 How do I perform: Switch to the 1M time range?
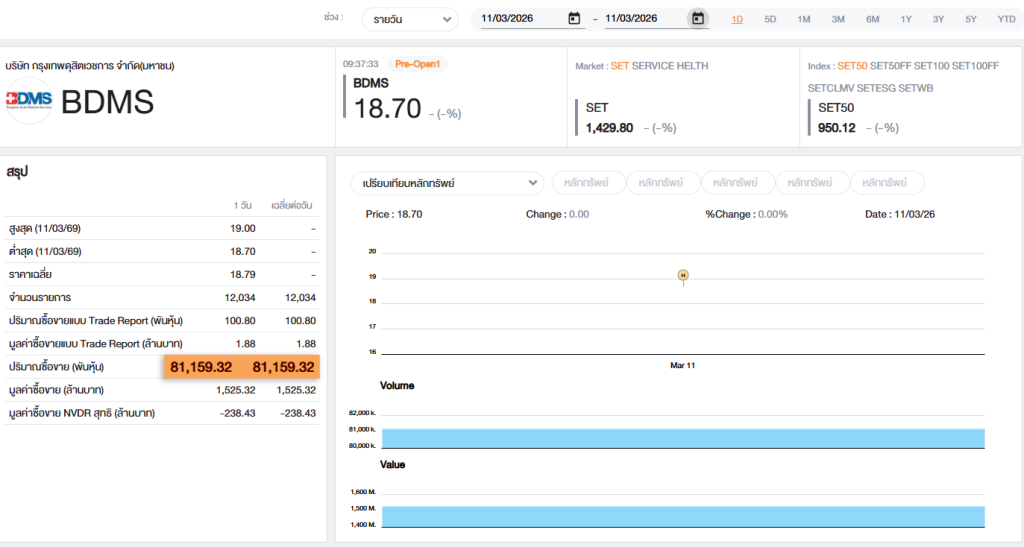pos(804,19)
